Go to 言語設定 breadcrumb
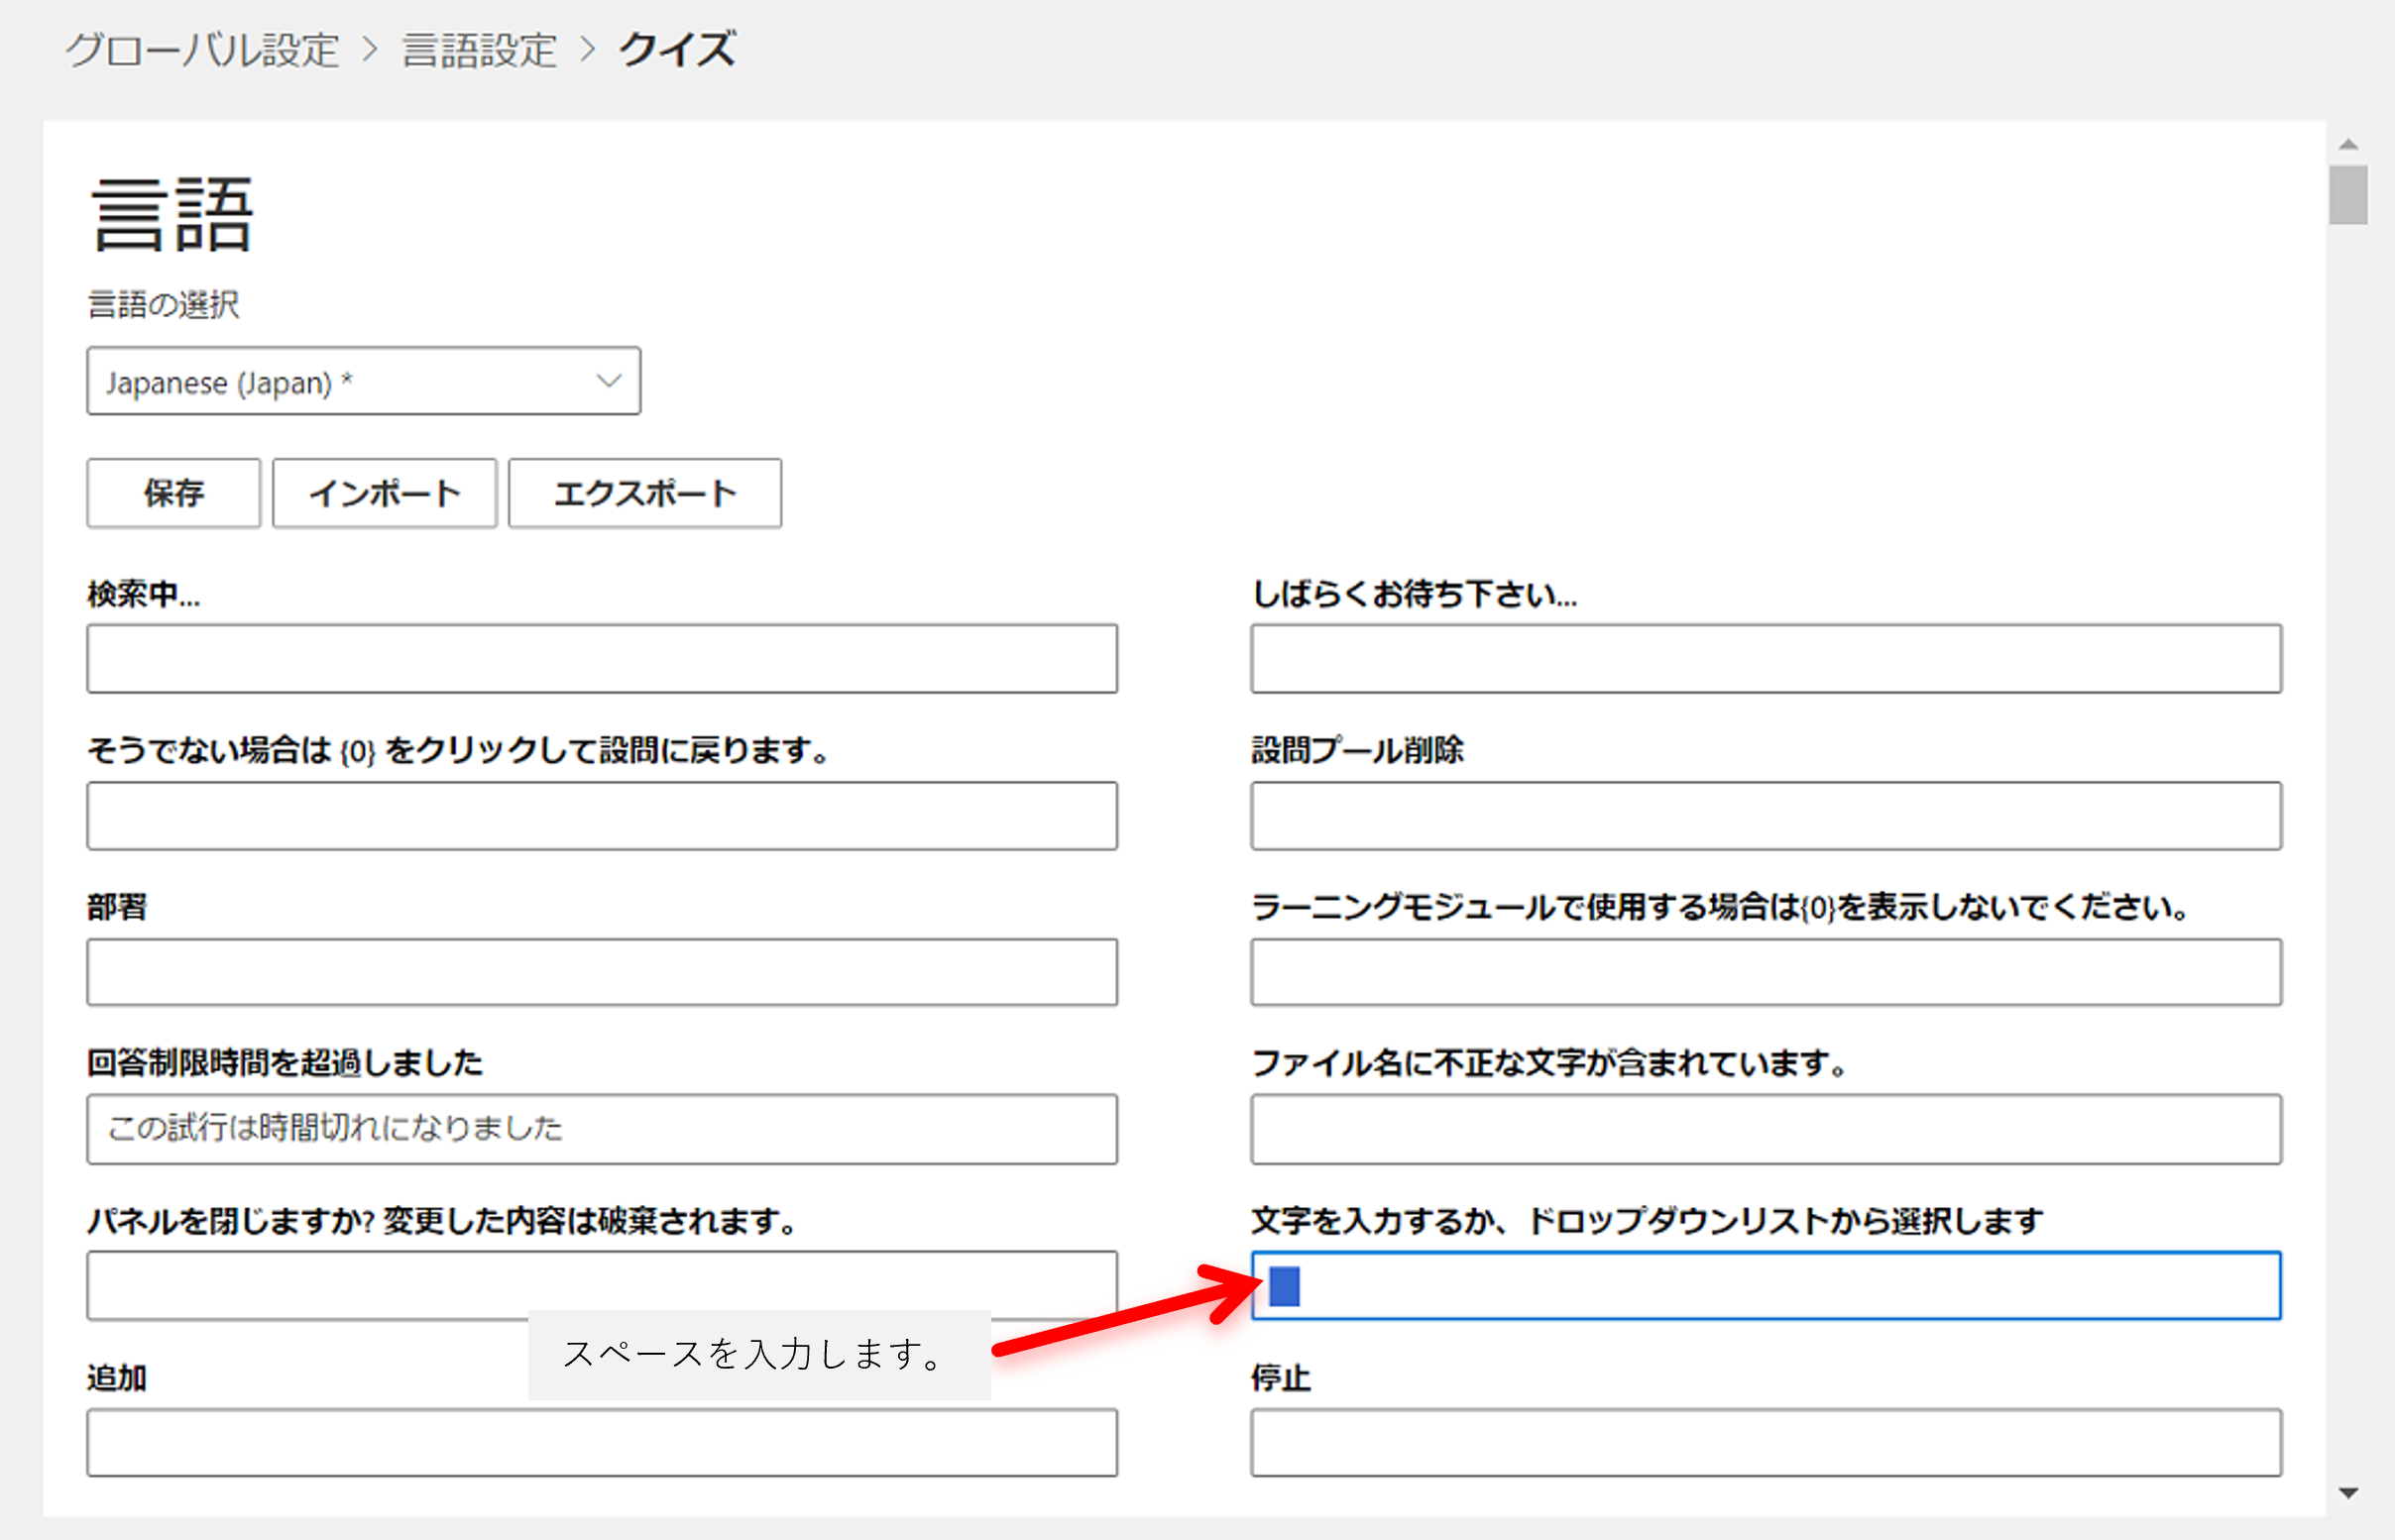This screenshot has height=1540, width=2395. [479, 50]
